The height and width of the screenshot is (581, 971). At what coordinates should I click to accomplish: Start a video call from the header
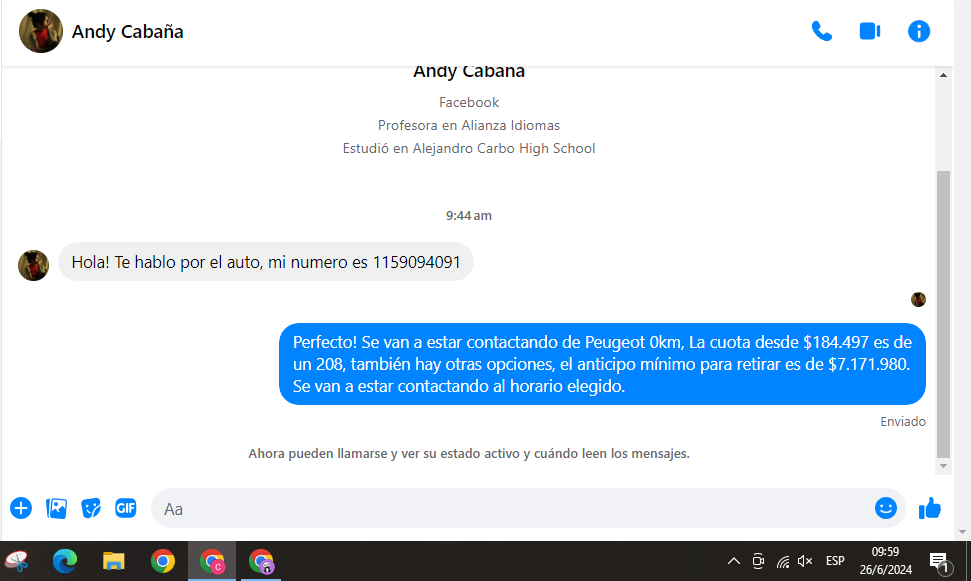click(870, 31)
